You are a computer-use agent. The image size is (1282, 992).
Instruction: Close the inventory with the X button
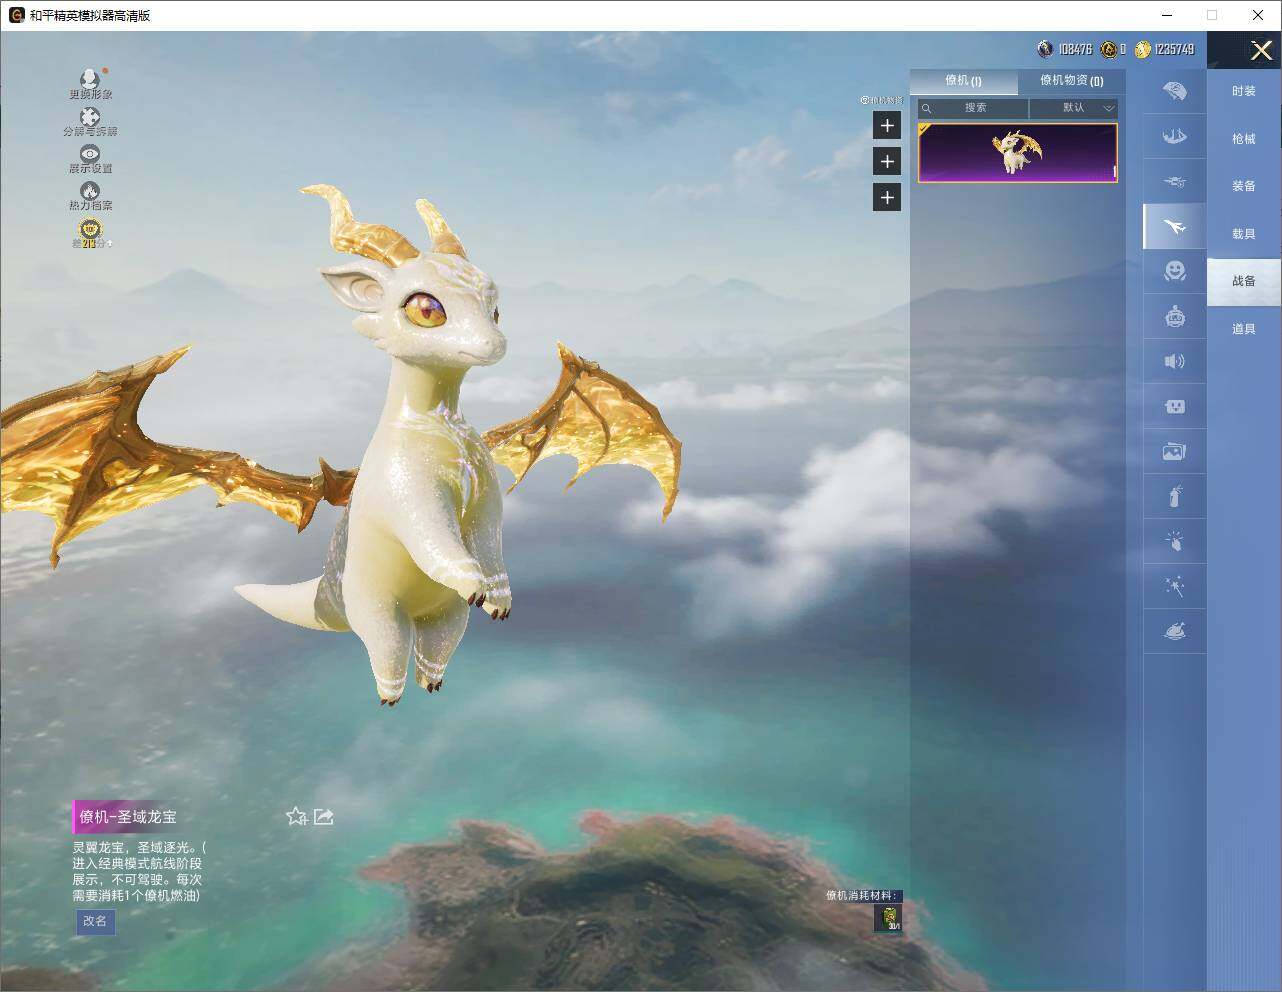click(1261, 50)
